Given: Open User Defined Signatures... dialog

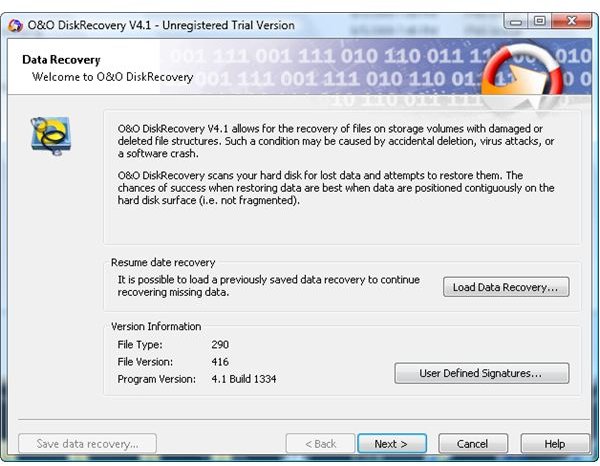Looking at the screenshot, I should coord(481,373).
